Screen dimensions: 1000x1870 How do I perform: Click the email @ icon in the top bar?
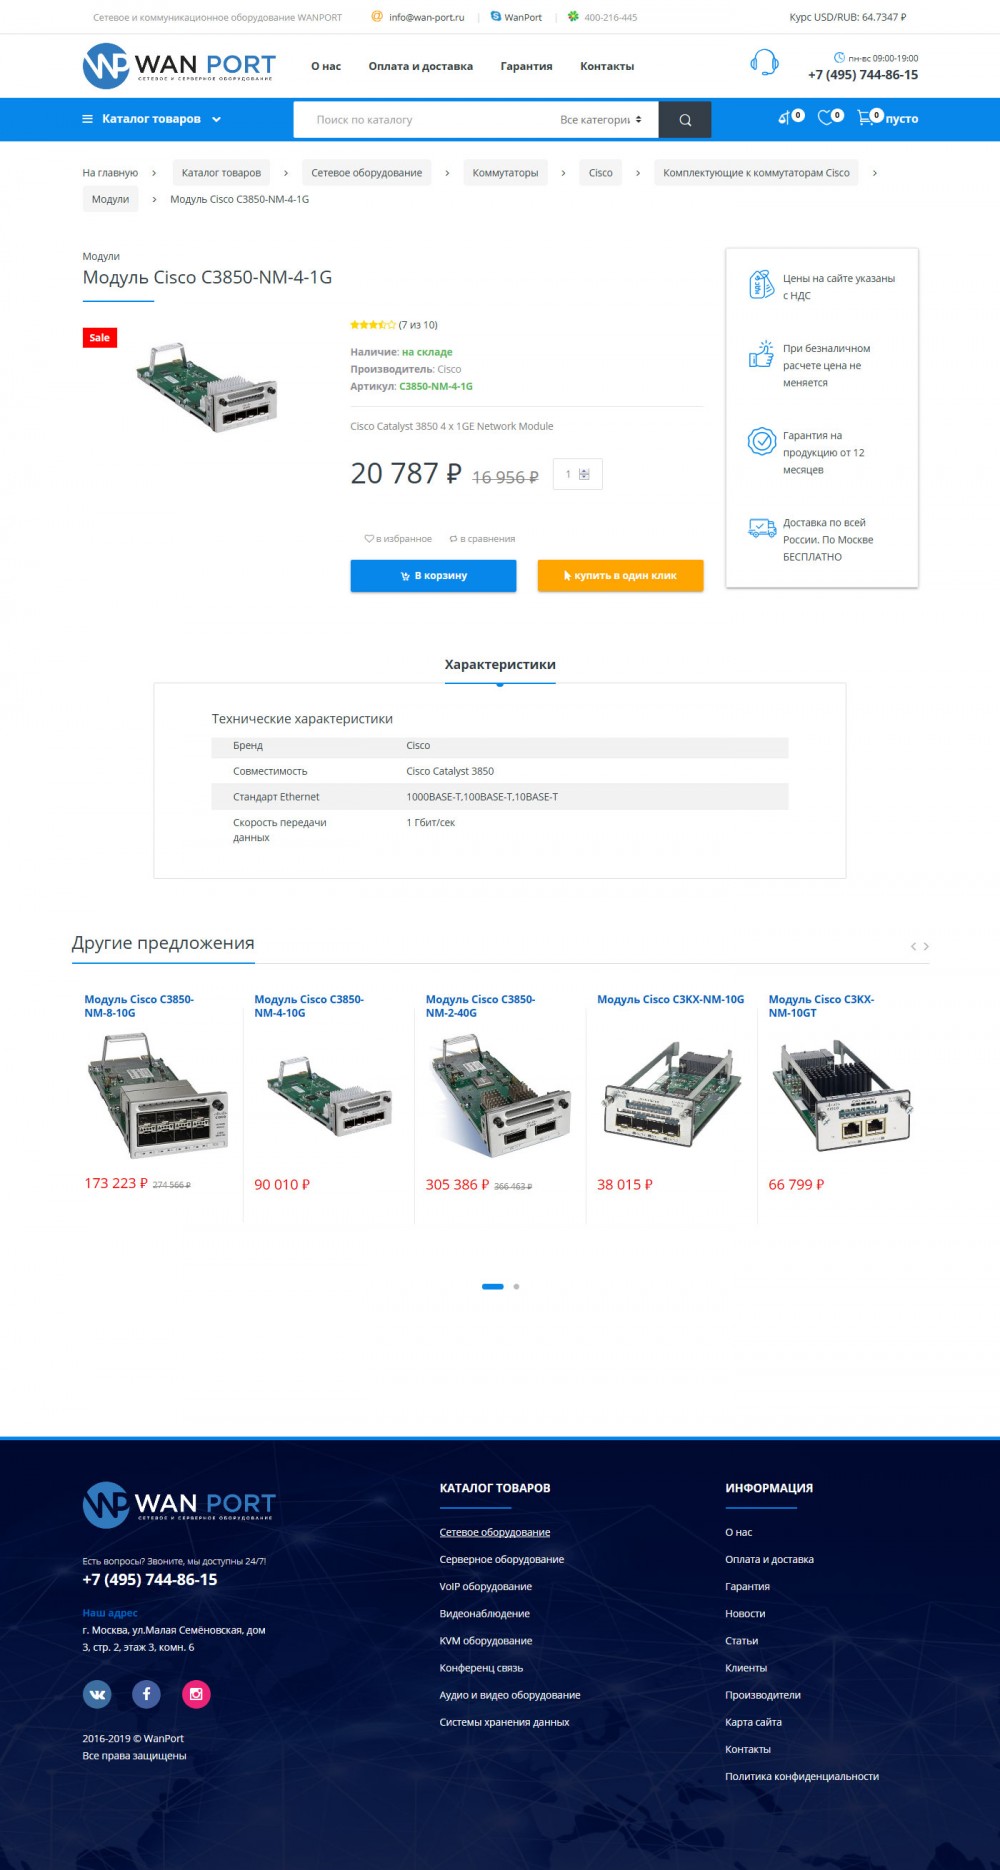pyautogui.click(x=377, y=16)
